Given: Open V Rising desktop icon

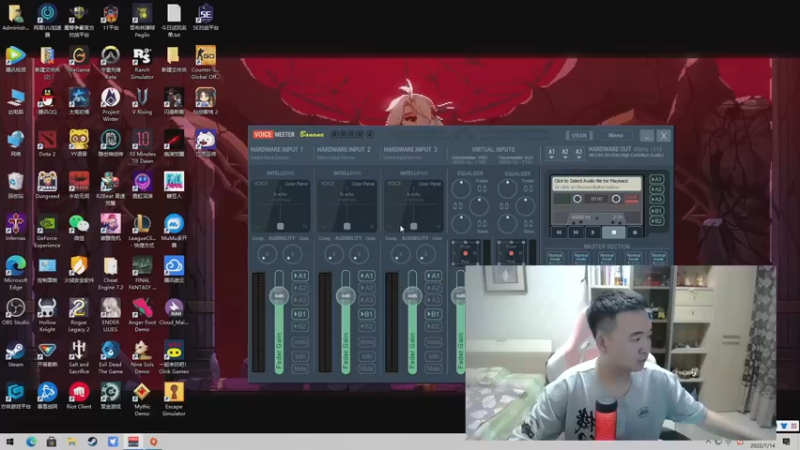Looking at the screenshot, I should (142, 101).
